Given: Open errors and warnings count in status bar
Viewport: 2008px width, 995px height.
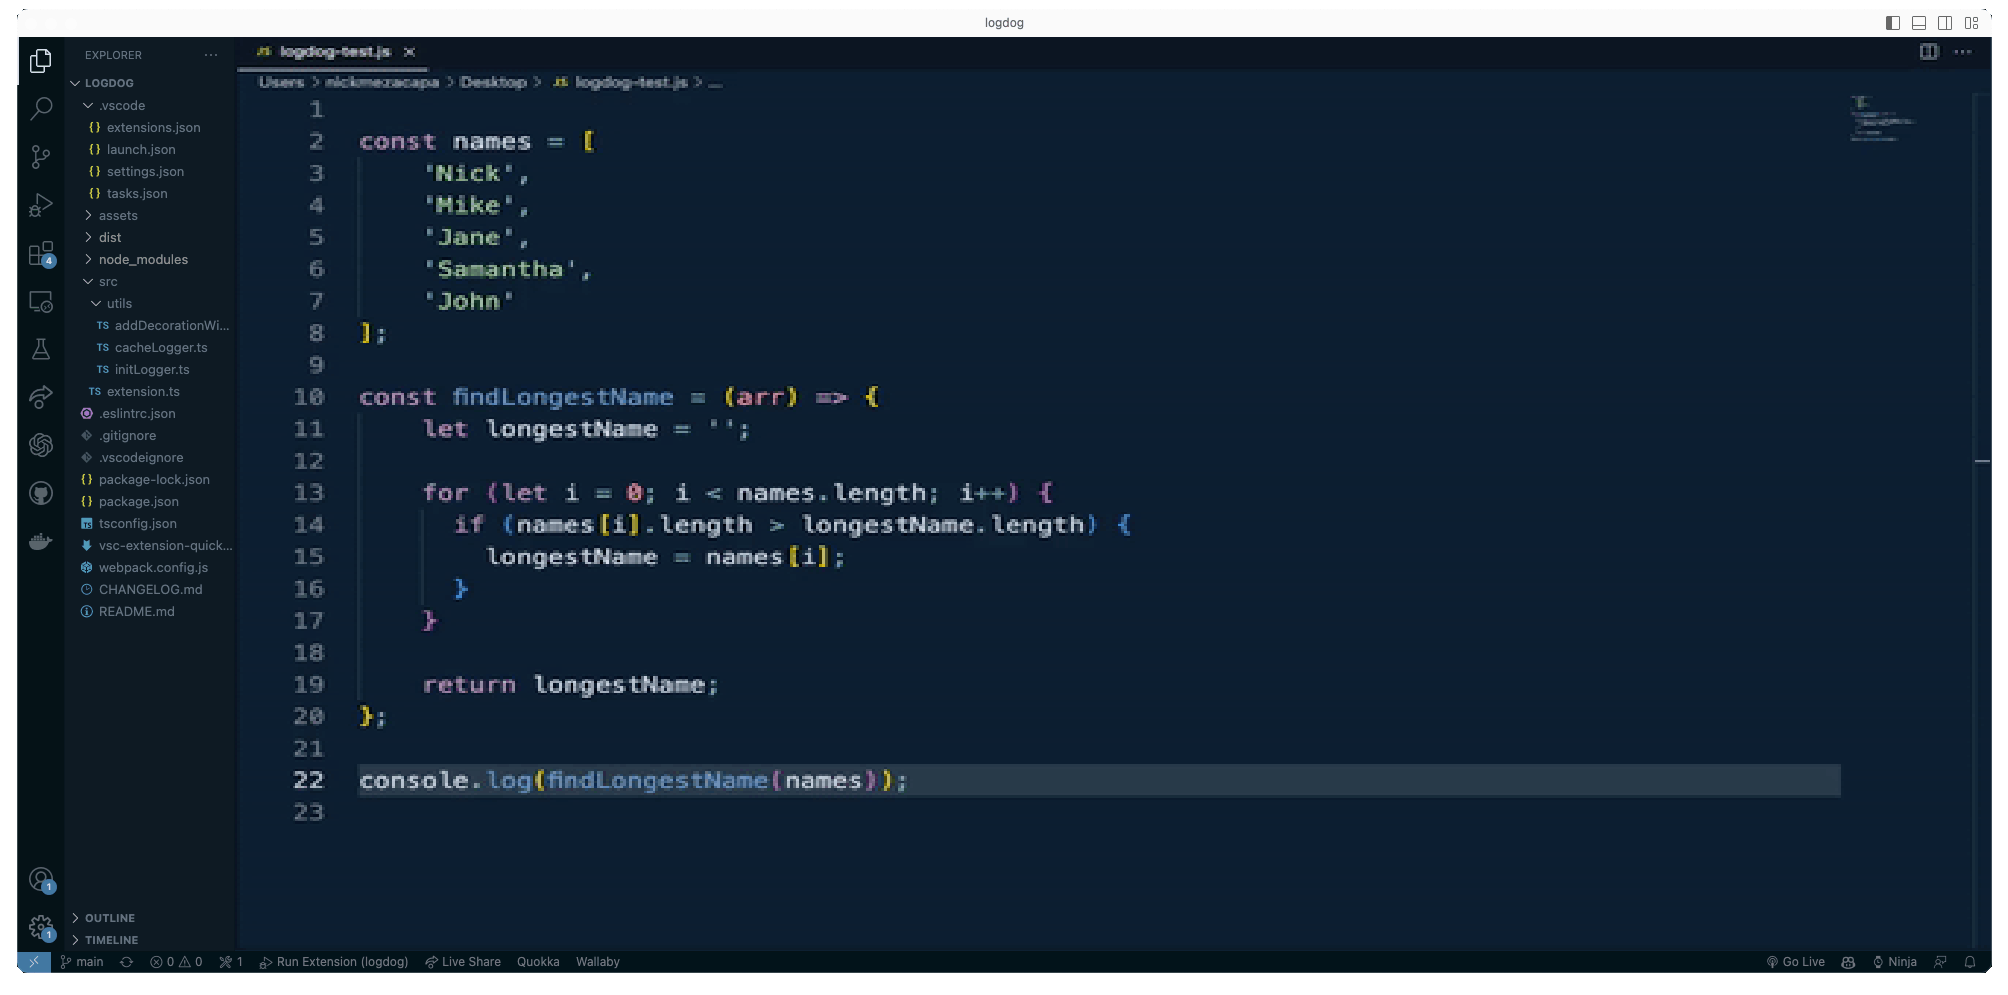Looking at the screenshot, I should [176, 962].
